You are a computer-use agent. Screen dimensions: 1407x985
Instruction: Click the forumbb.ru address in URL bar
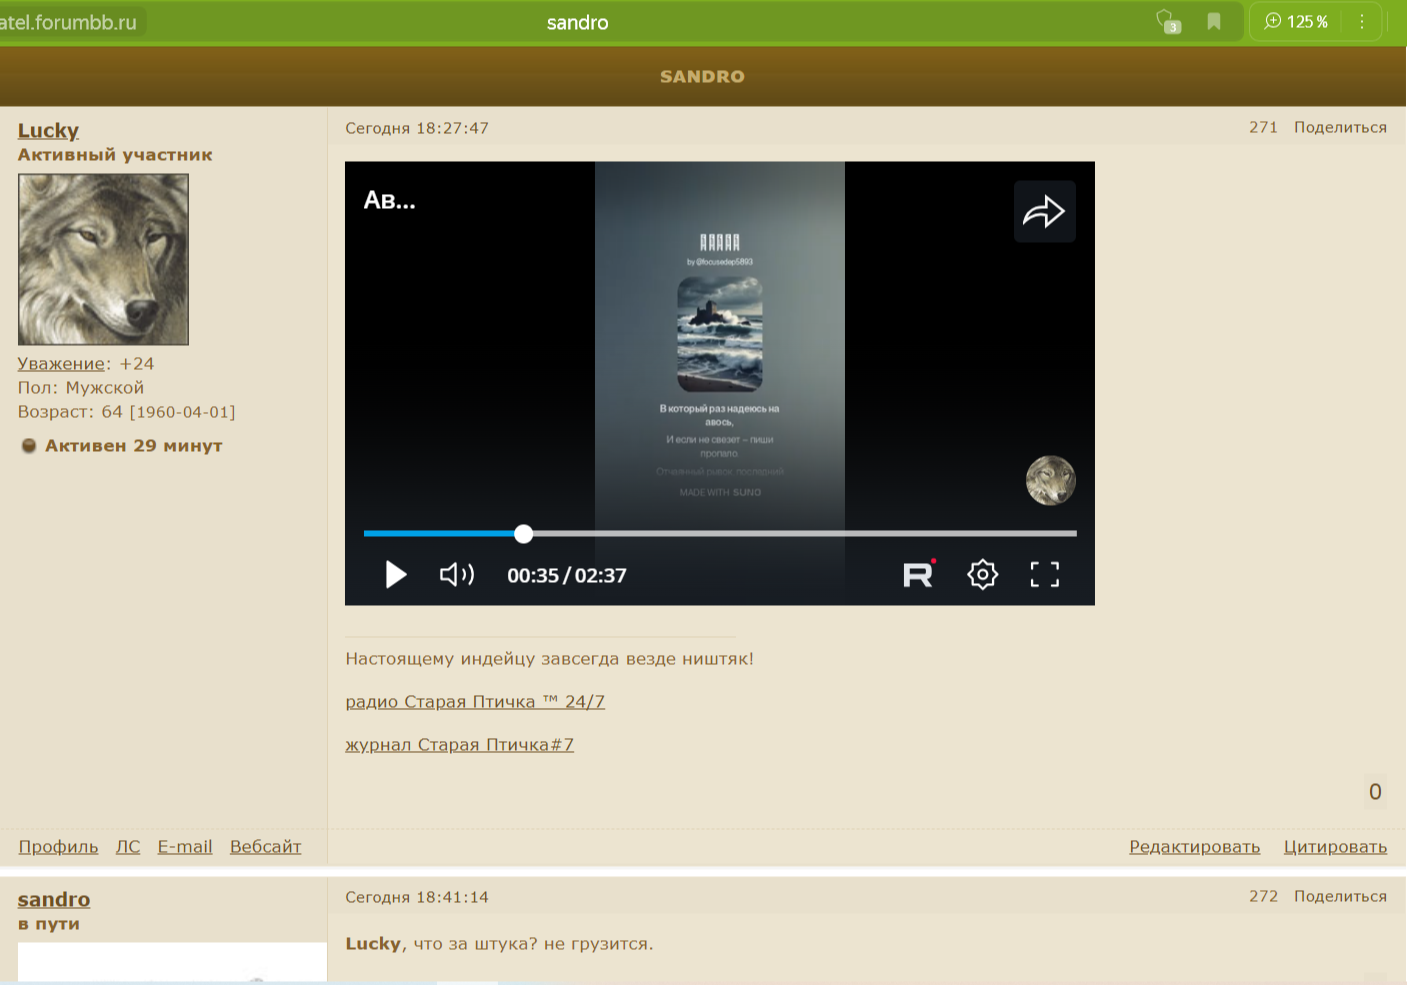pos(68,22)
